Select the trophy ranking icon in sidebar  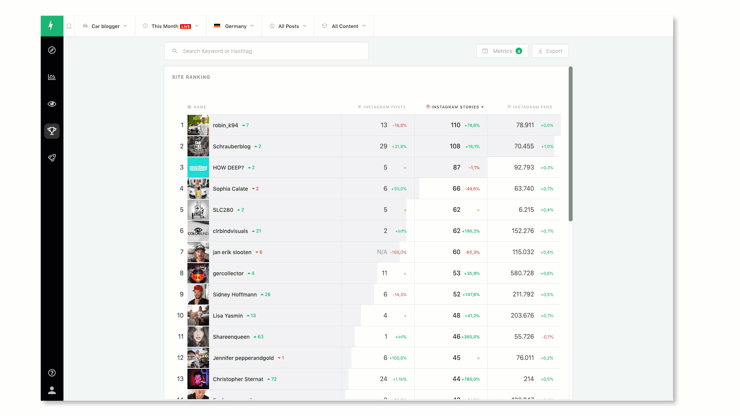(52, 131)
